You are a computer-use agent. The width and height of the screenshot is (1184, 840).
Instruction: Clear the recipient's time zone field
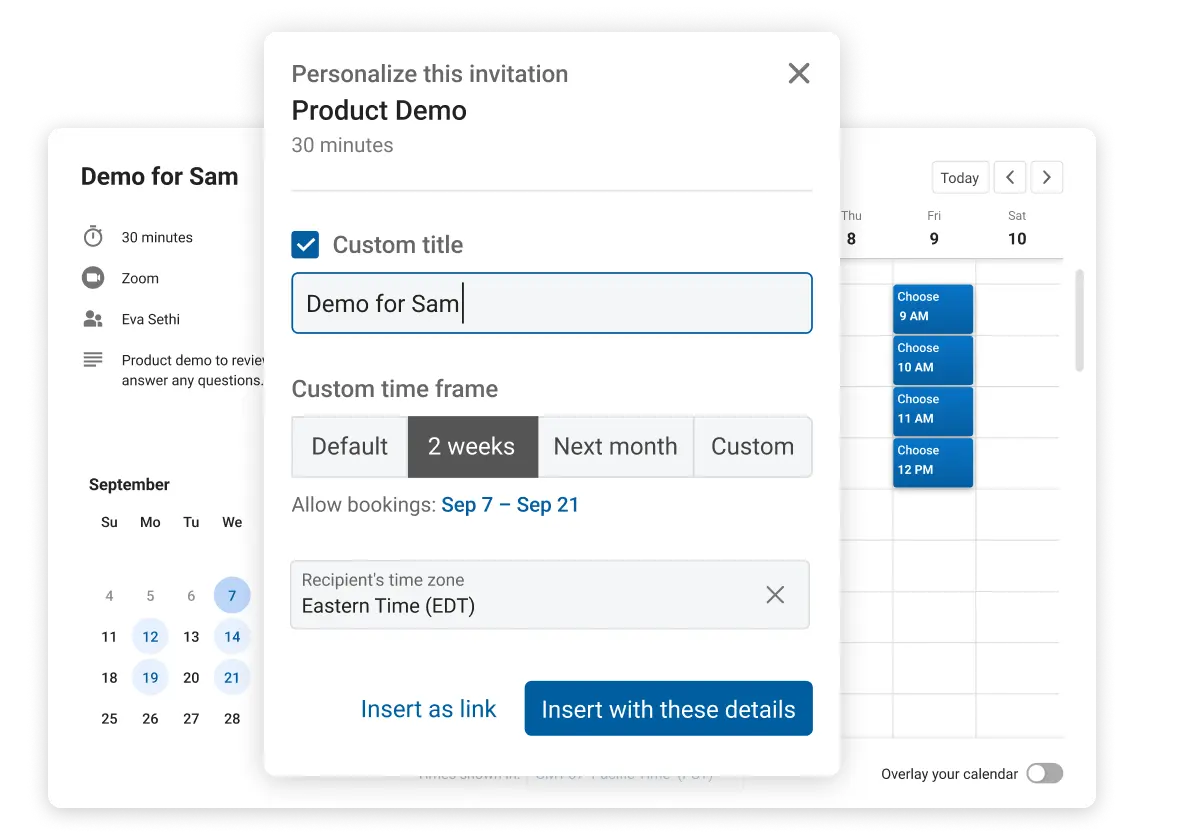coord(775,595)
